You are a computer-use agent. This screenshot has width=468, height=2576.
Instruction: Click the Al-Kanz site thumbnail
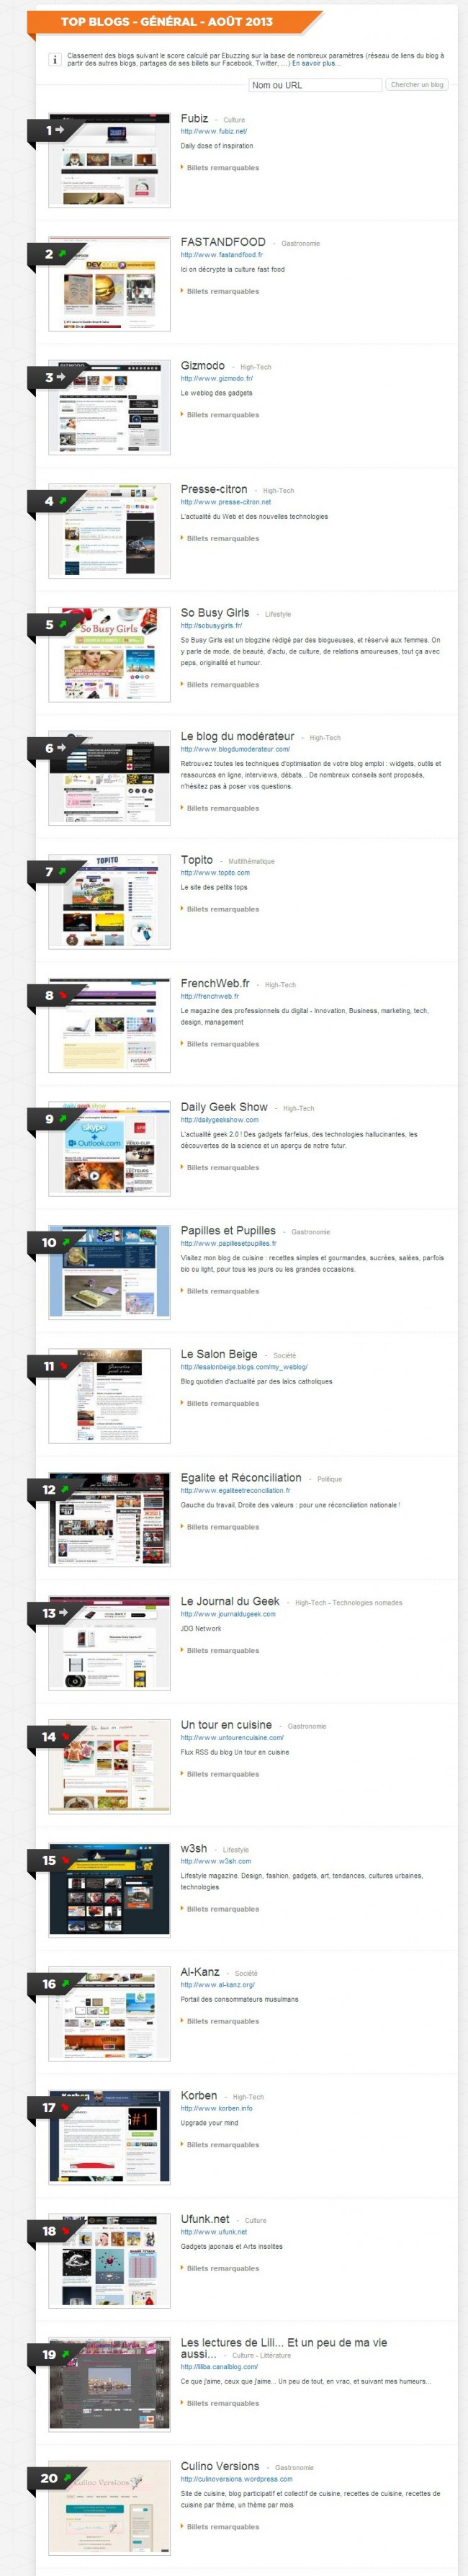pos(109,2013)
